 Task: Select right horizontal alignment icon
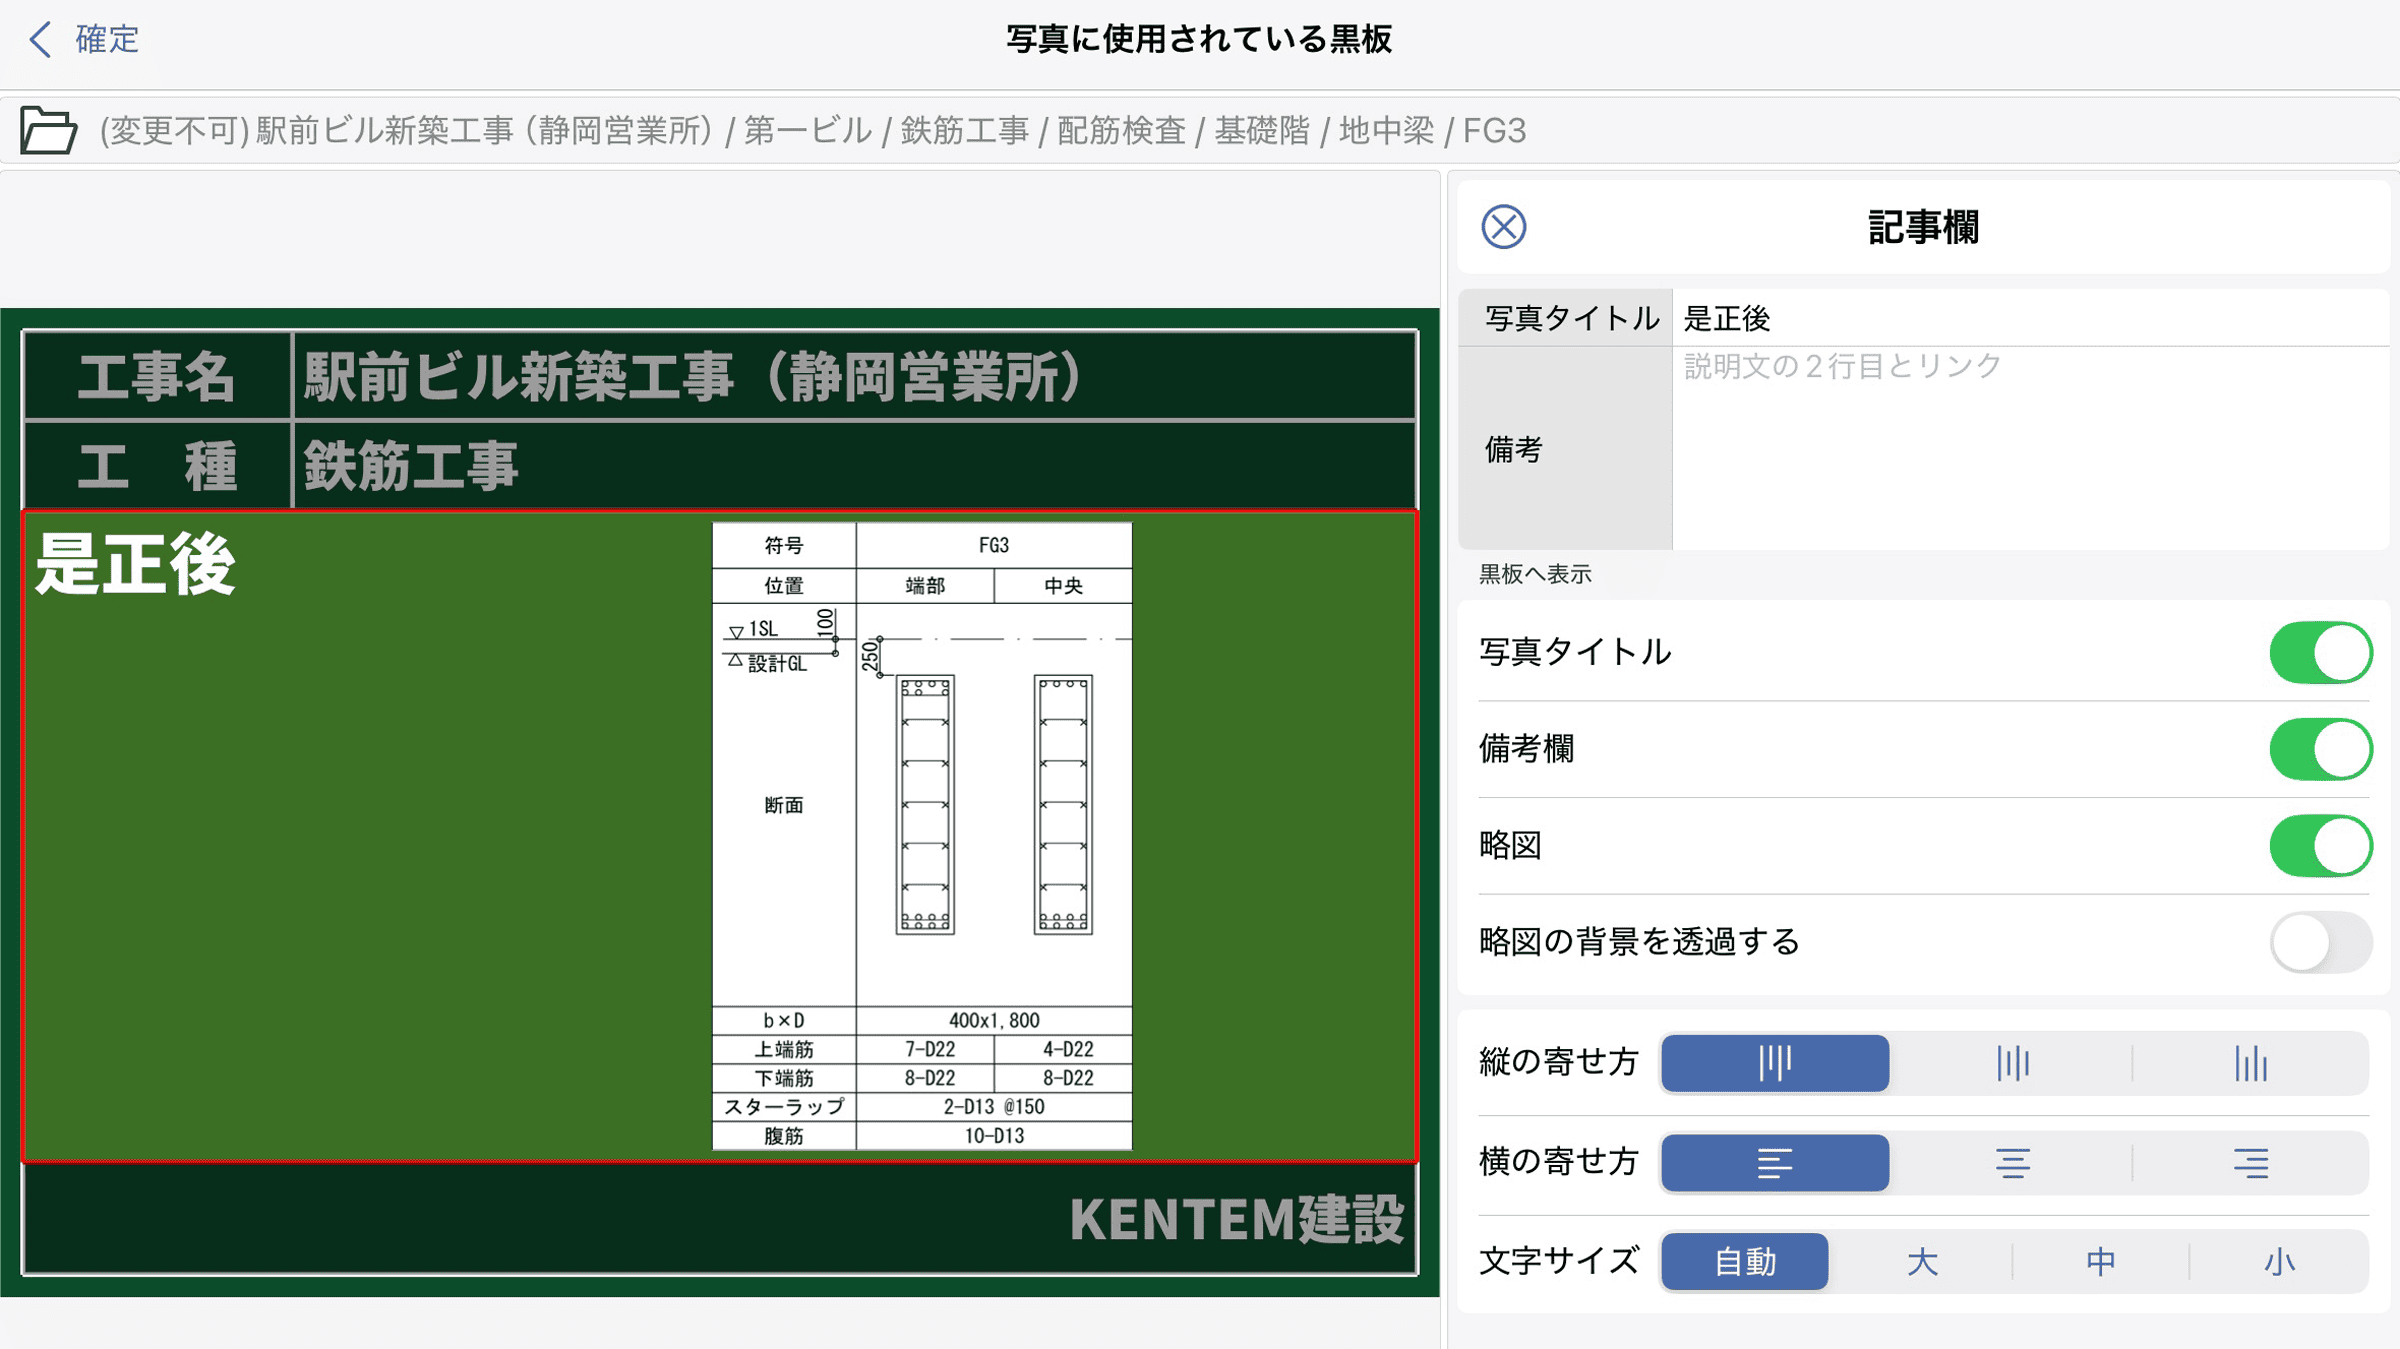[x=2250, y=1162]
